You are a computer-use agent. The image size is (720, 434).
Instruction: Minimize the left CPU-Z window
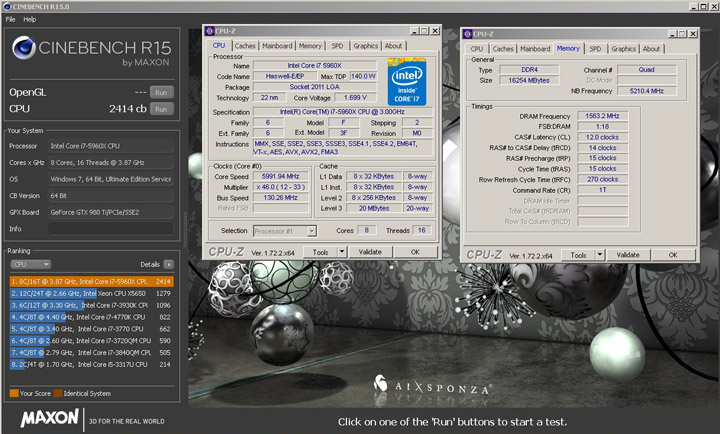[415, 31]
